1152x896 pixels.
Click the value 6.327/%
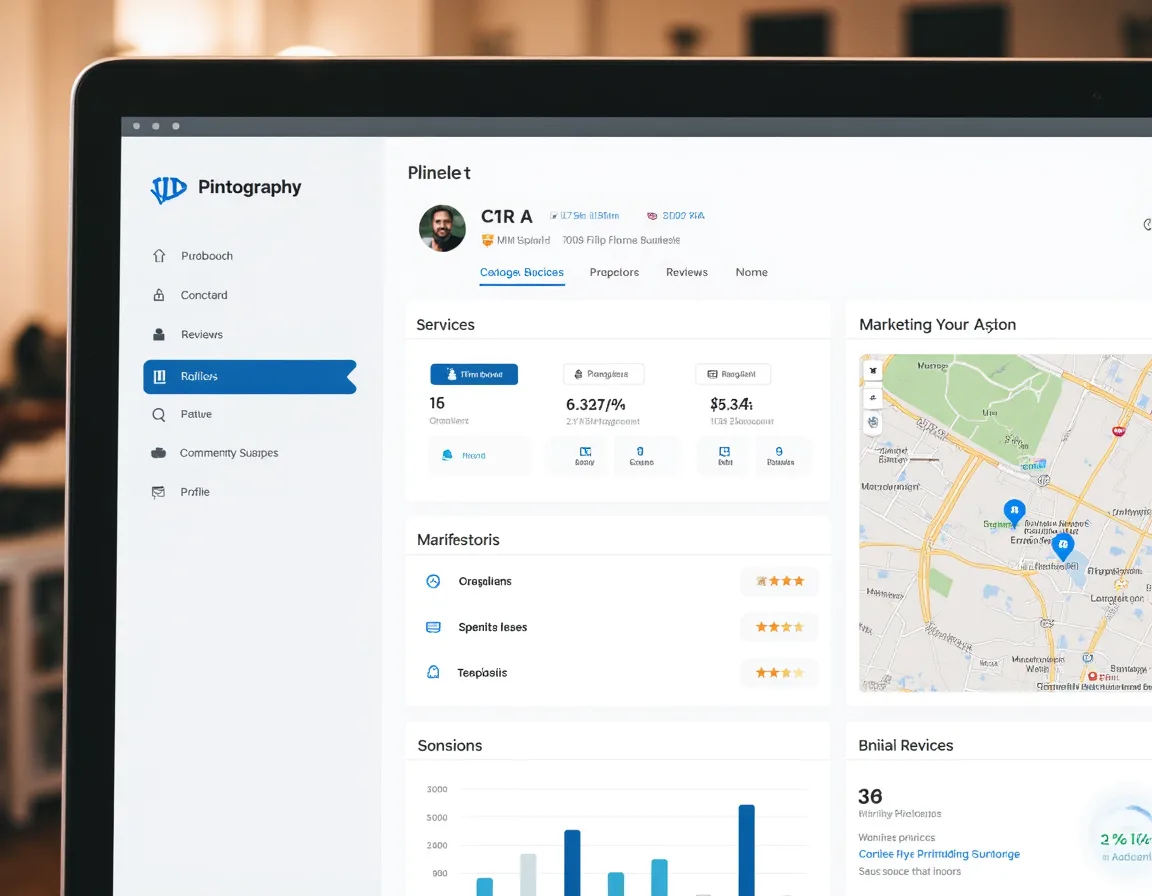[x=596, y=404]
